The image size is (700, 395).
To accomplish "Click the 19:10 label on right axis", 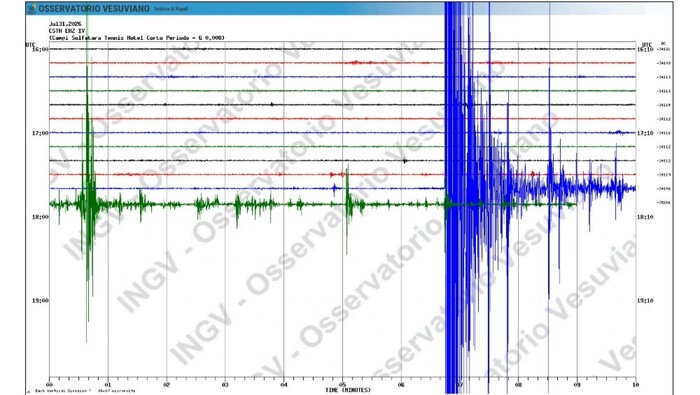I will (645, 301).
